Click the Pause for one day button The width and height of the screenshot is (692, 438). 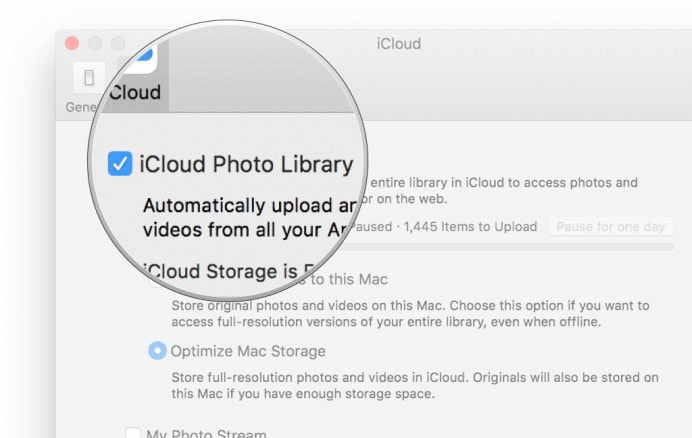tap(610, 227)
